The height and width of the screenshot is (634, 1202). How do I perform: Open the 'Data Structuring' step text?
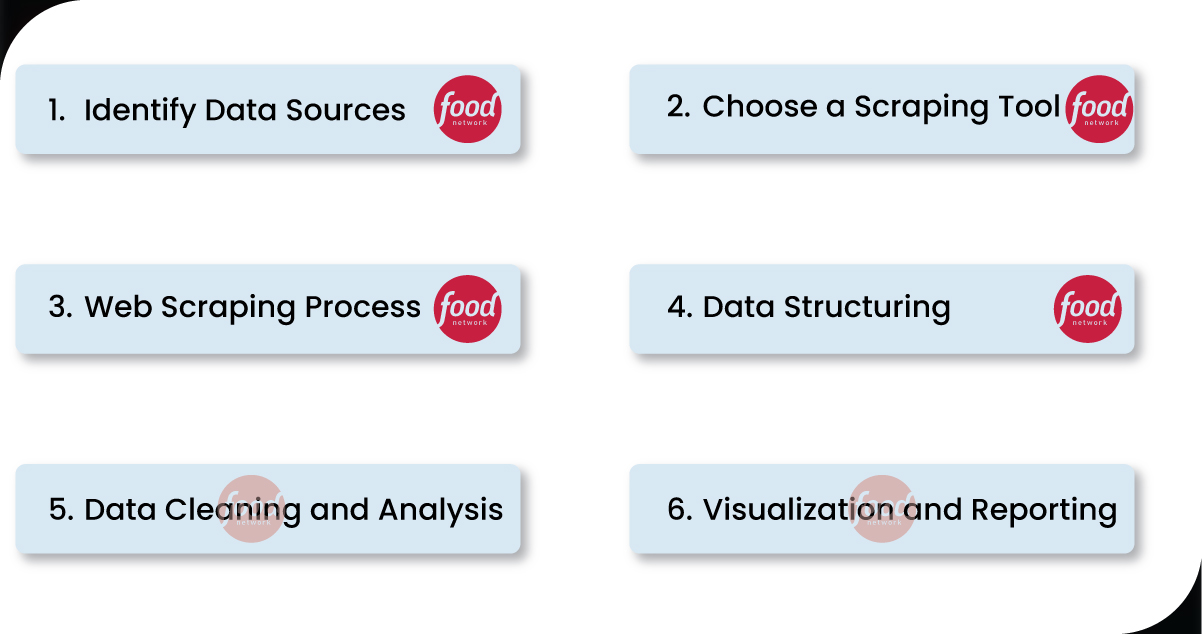tap(826, 307)
